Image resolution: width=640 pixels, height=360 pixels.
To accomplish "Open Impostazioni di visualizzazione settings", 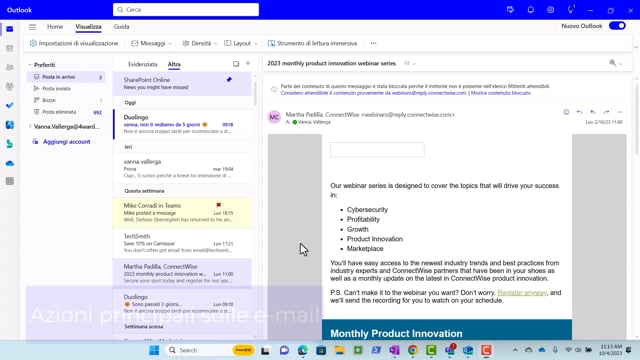I will (x=74, y=43).
